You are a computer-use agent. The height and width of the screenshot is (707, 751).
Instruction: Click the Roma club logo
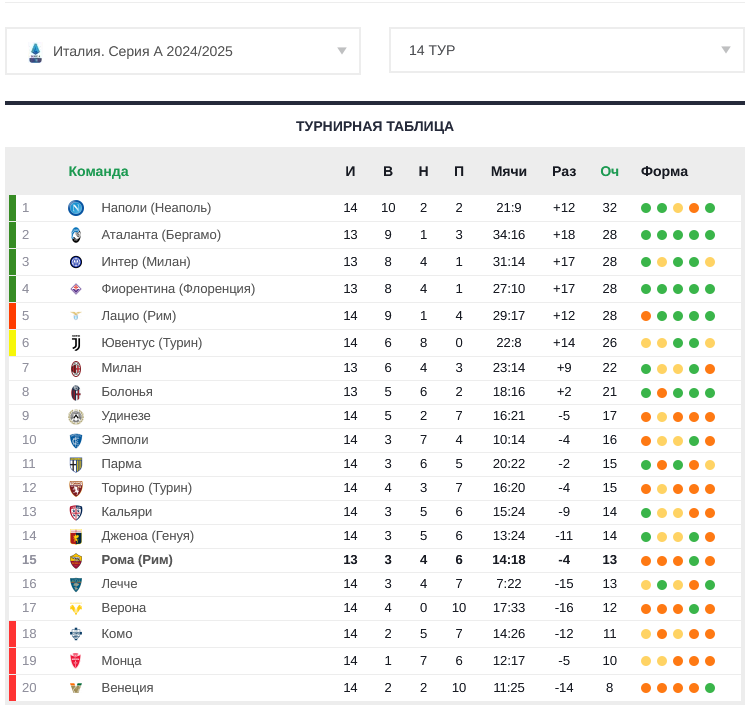tap(76, 560)
